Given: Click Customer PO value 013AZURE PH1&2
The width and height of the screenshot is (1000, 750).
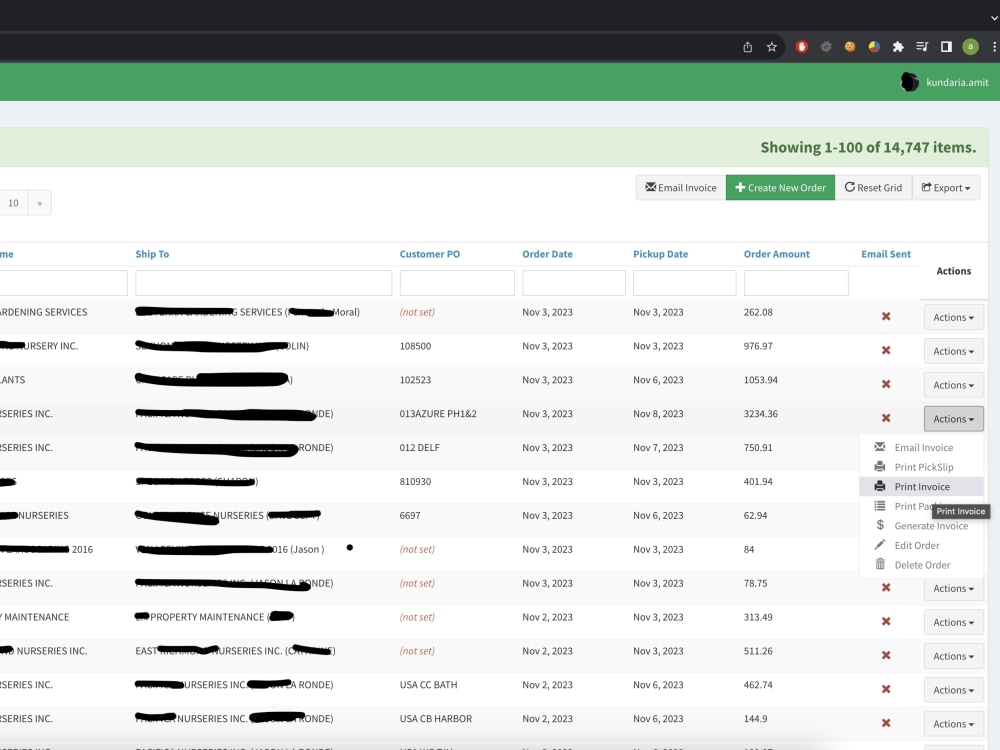Looking at the screenshot, I should pyautogui.click(x=438, y=414).
